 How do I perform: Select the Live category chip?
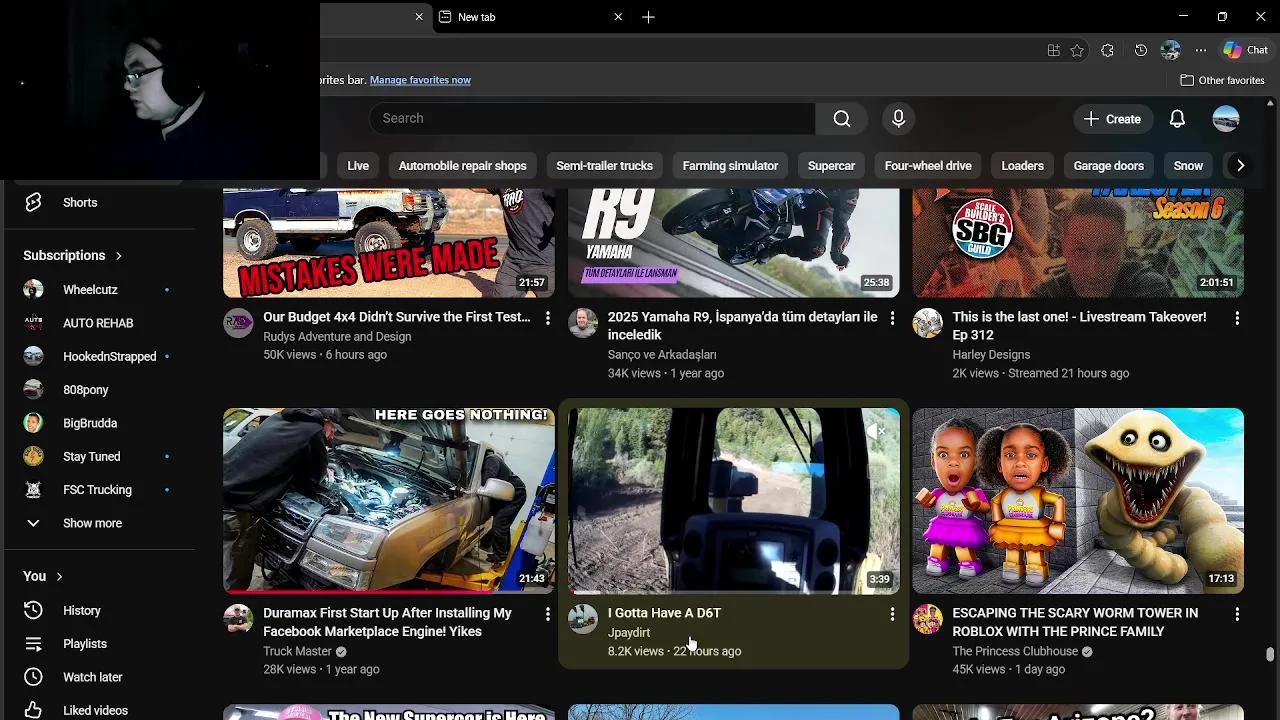coord(358,166)
